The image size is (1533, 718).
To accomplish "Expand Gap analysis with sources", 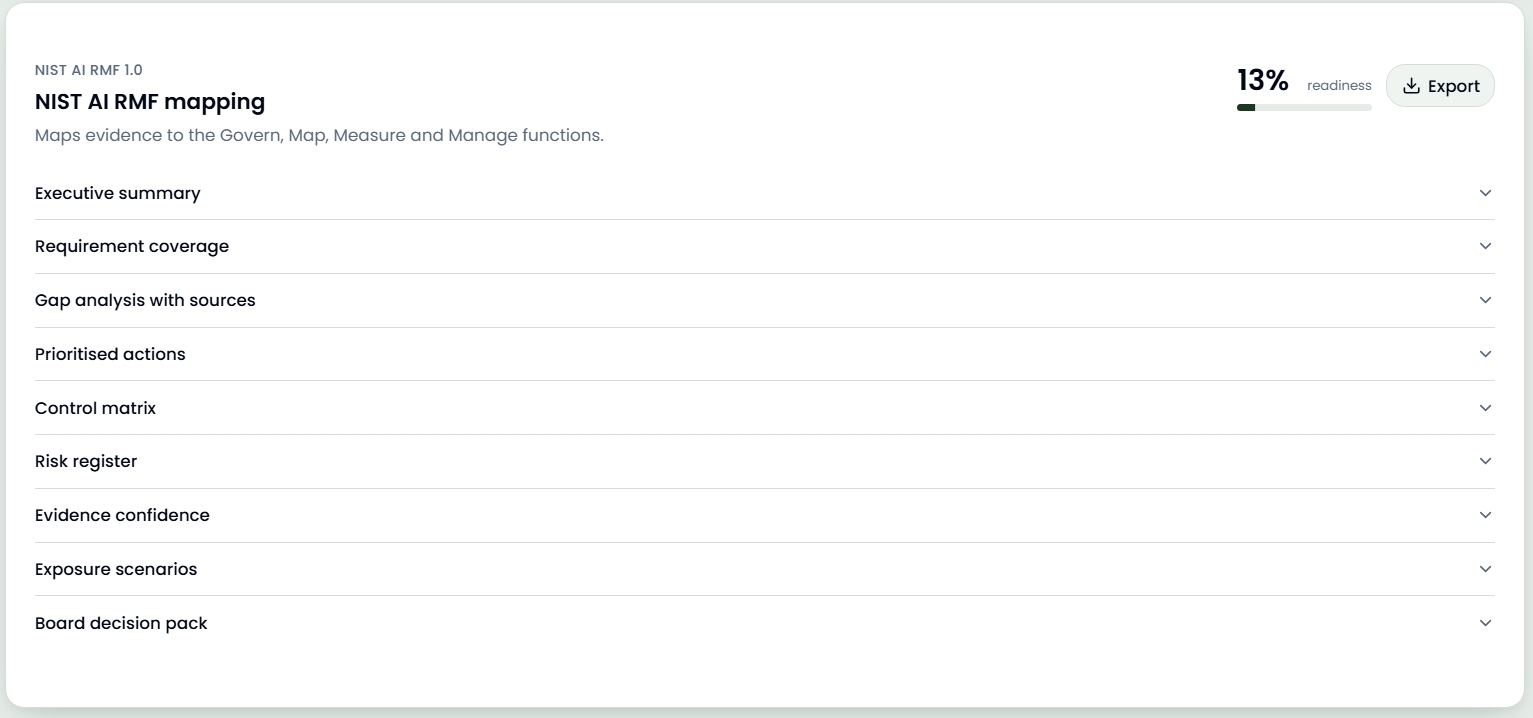I will point(765,300).
